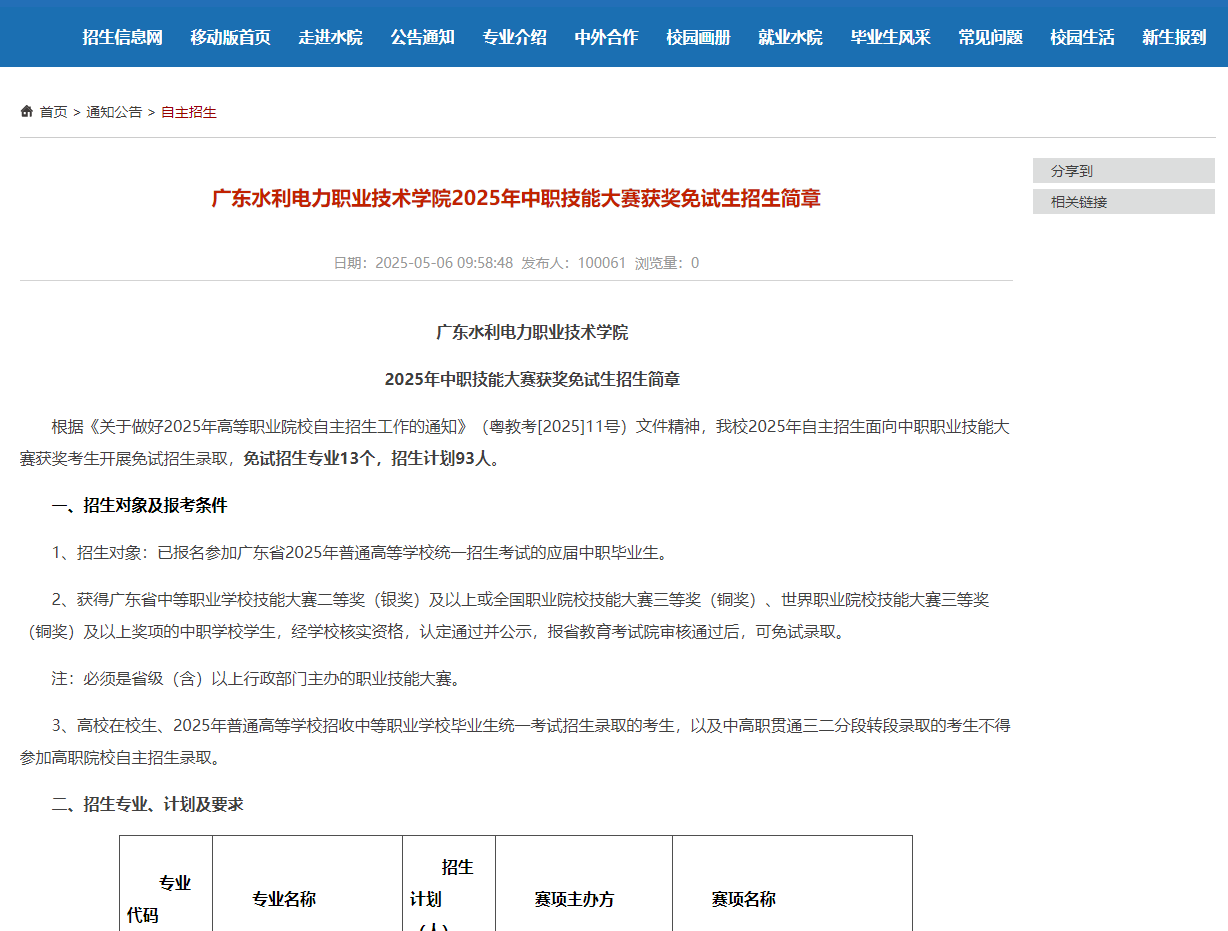
Task: Visit 中外合作 from the navigation bar
Action: pyautogui.click(x=605, y=33)
